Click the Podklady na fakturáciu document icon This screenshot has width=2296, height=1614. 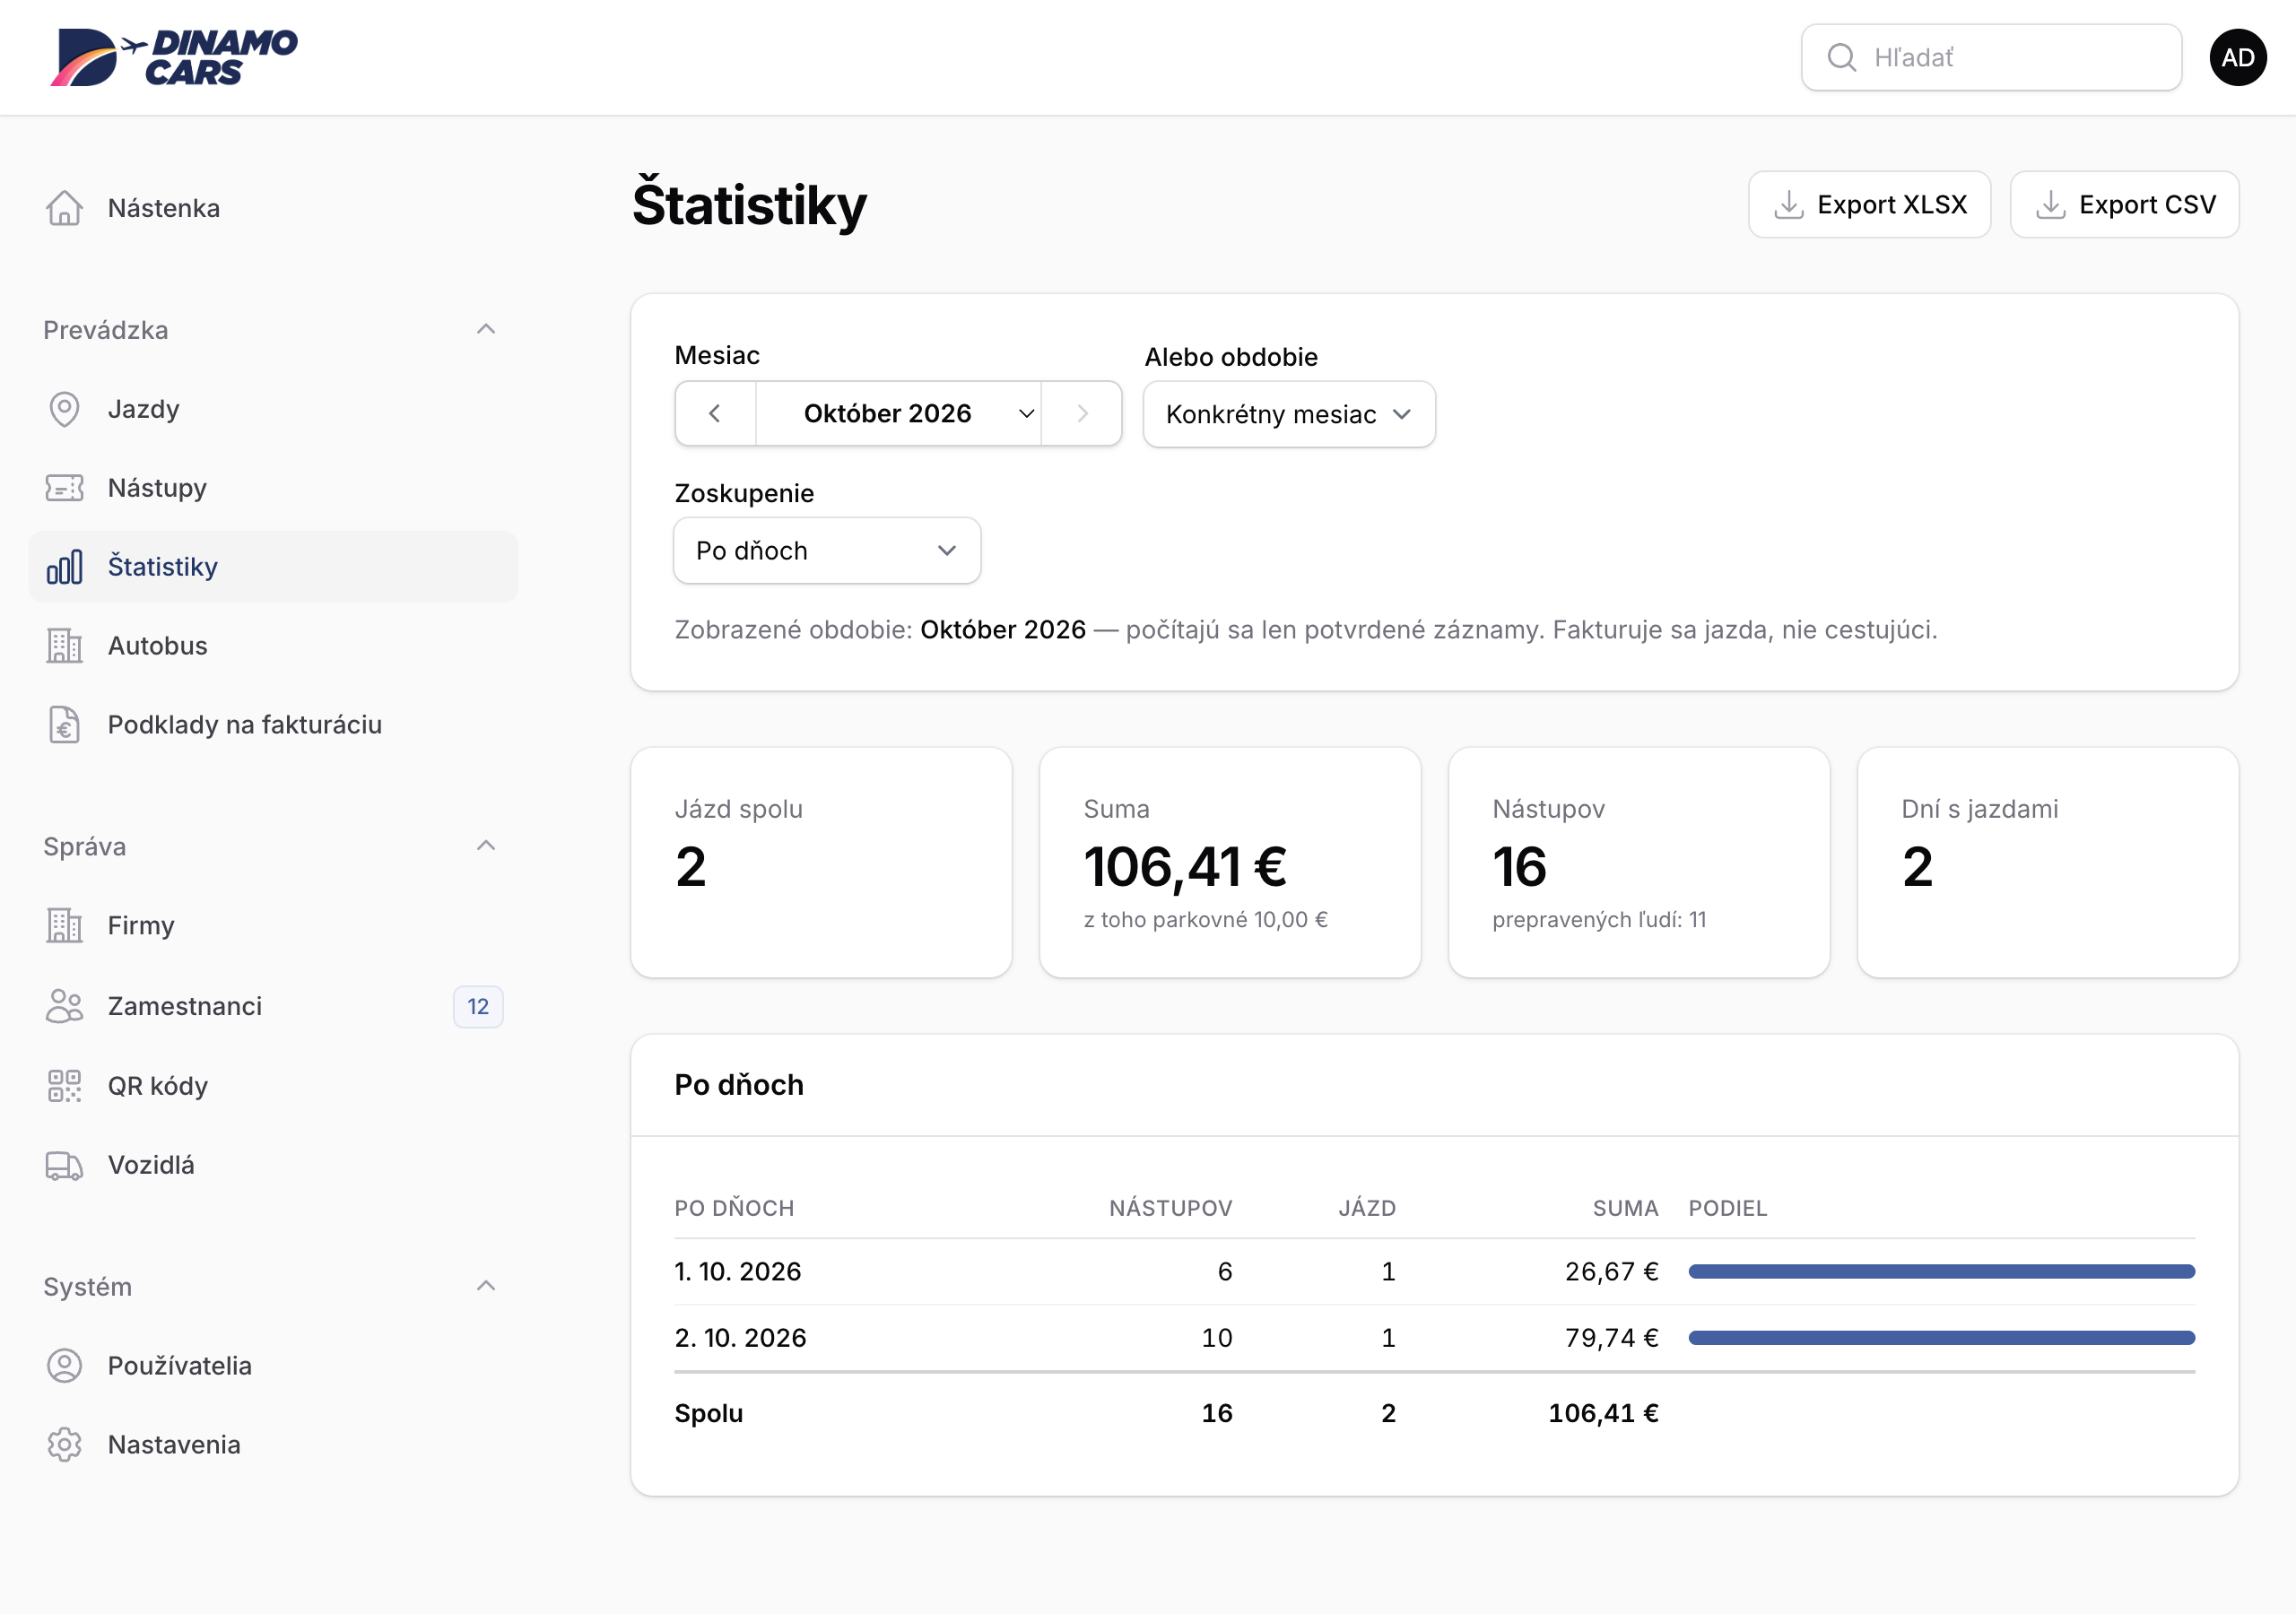pos(64,725)
